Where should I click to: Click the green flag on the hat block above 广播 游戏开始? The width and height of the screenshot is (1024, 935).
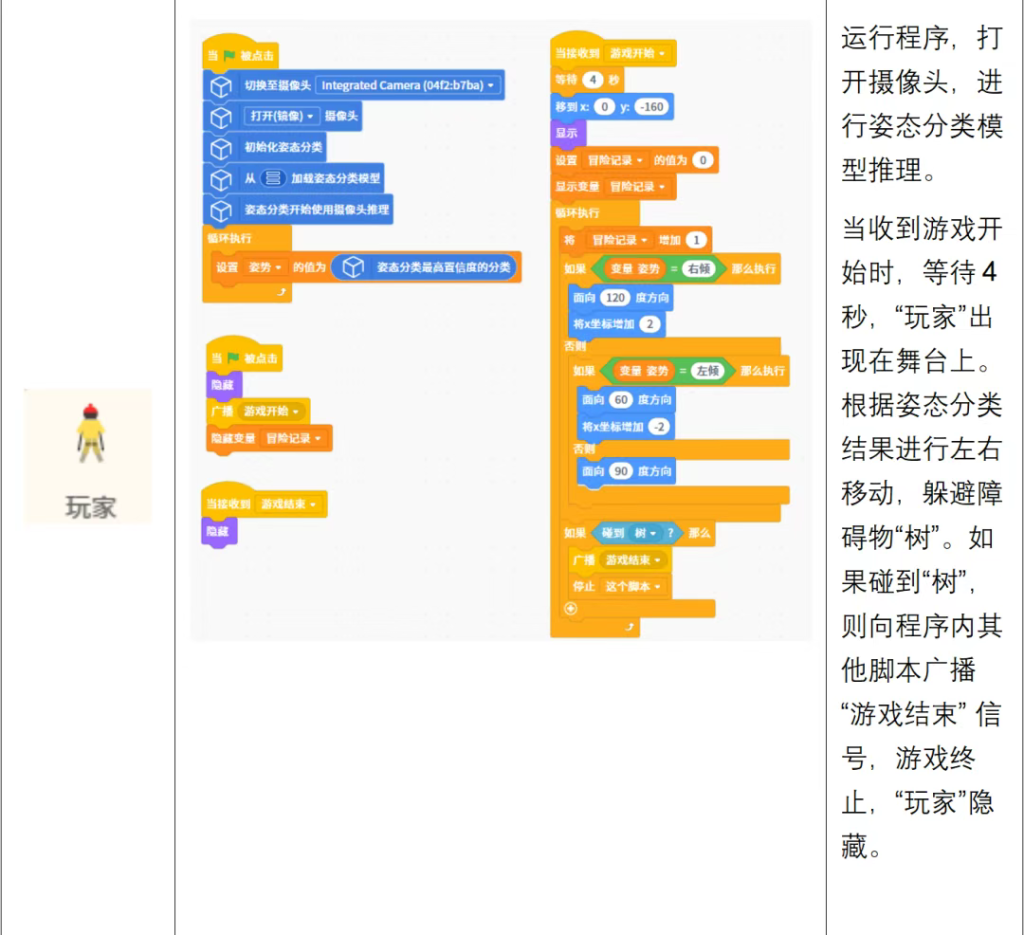tap(229, 358)
